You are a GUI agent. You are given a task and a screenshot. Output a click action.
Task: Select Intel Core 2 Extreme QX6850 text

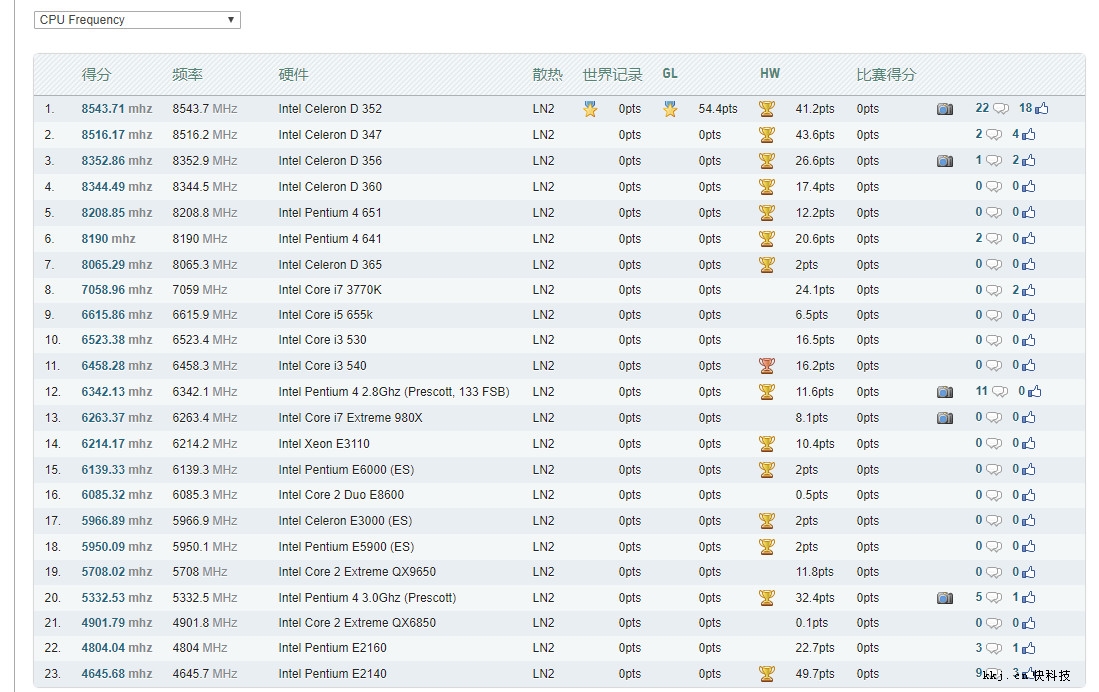357,623
